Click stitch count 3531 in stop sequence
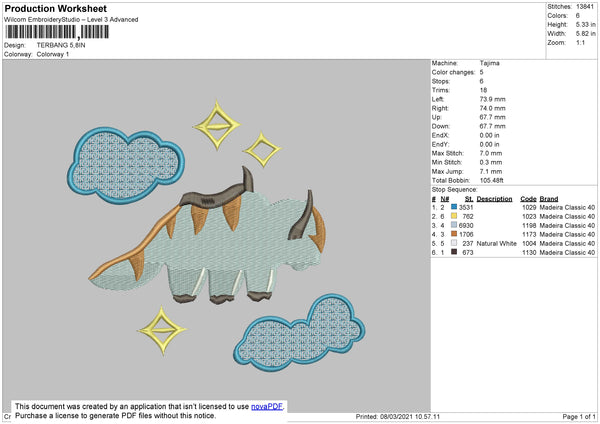 pyautogui.click(x=466, y=207)
